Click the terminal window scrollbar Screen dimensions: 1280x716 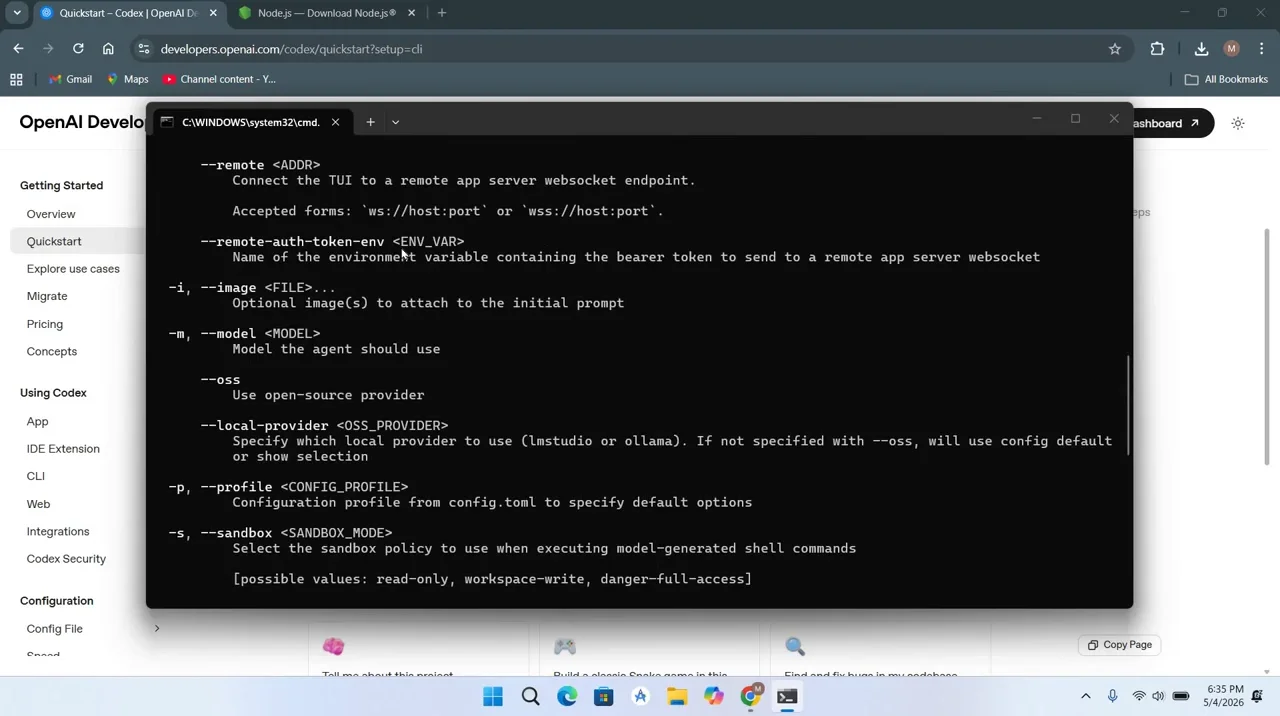1128,405
